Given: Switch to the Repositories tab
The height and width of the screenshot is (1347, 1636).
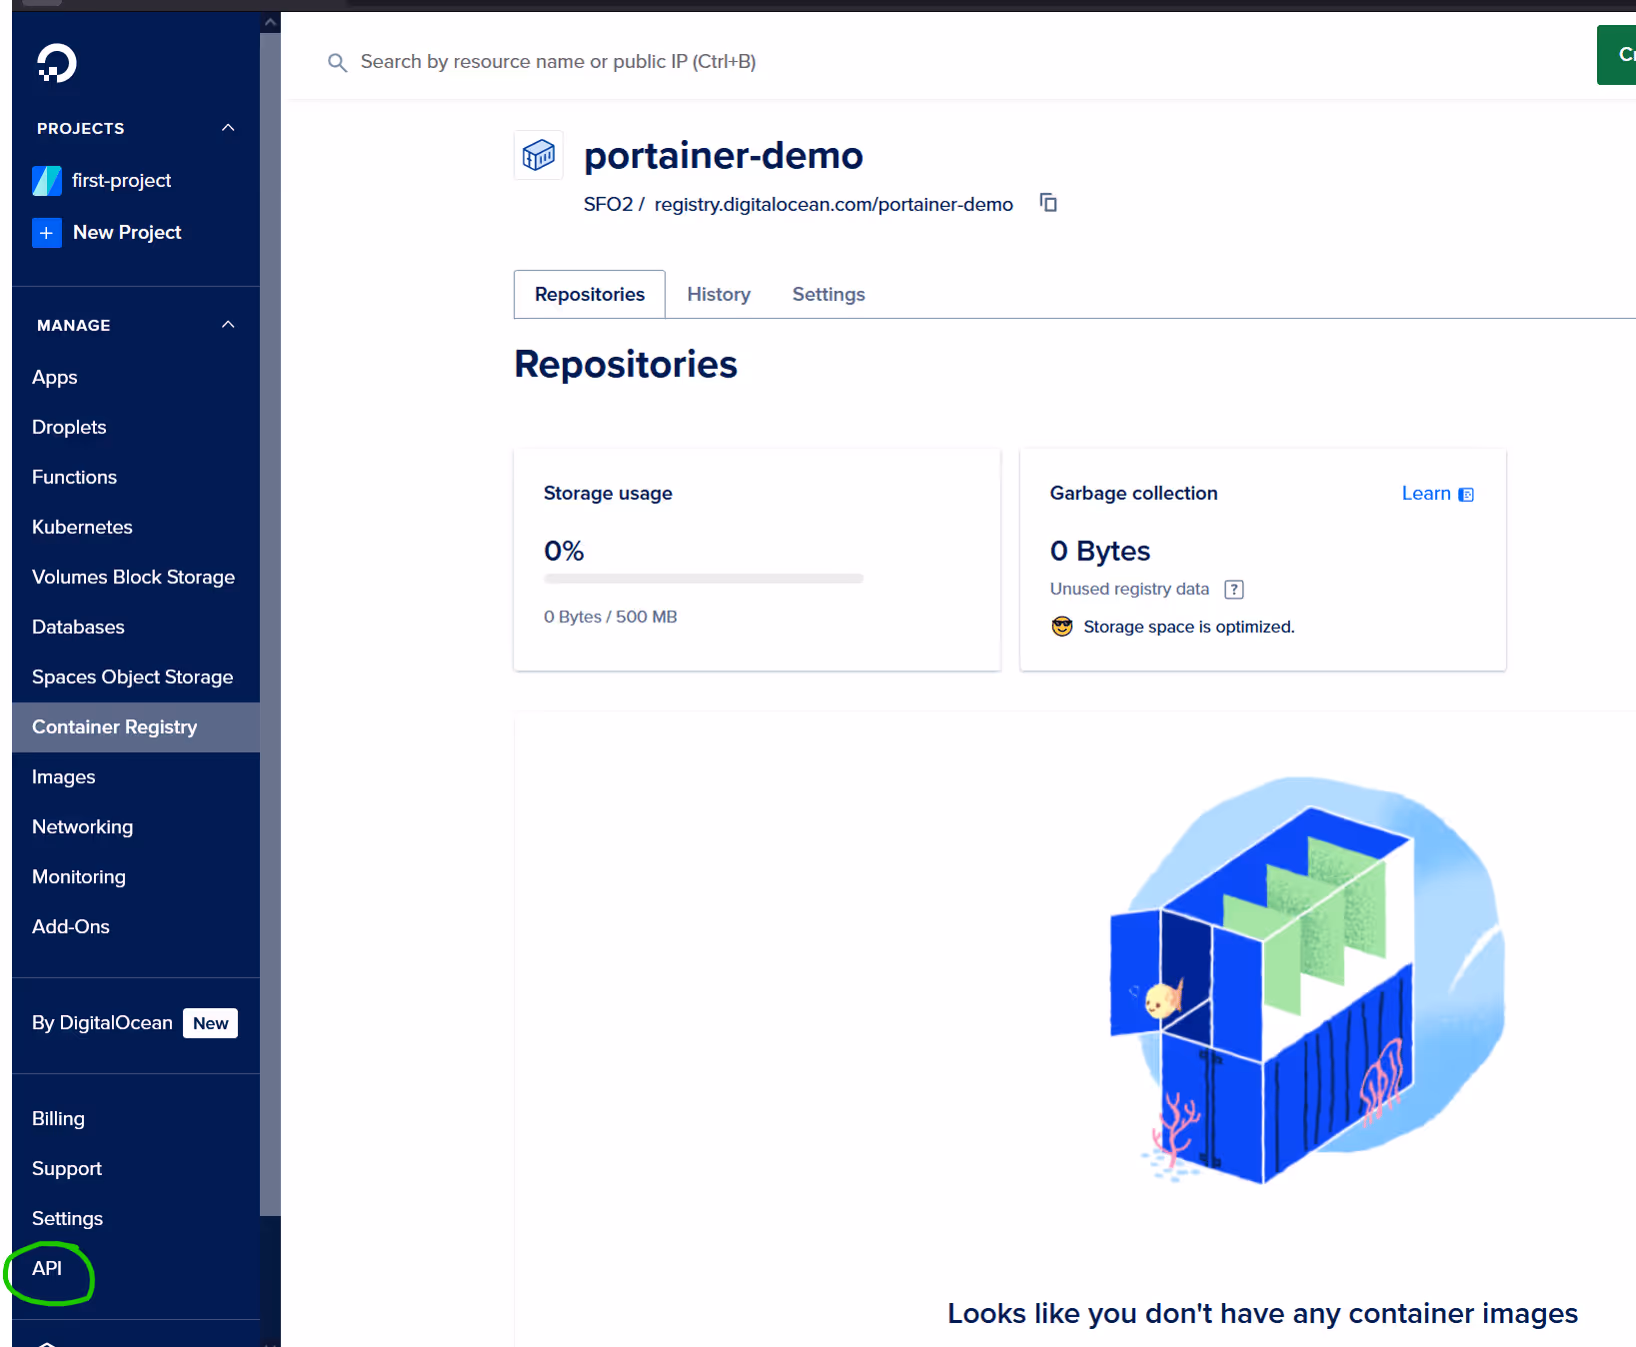Looking at the screenshot, I should [590, 294].
